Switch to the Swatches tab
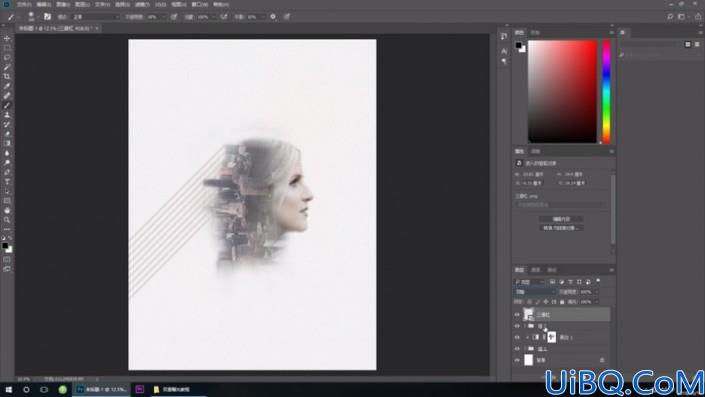The width and height of the screenshot is (705, 397). click(535, 33)
